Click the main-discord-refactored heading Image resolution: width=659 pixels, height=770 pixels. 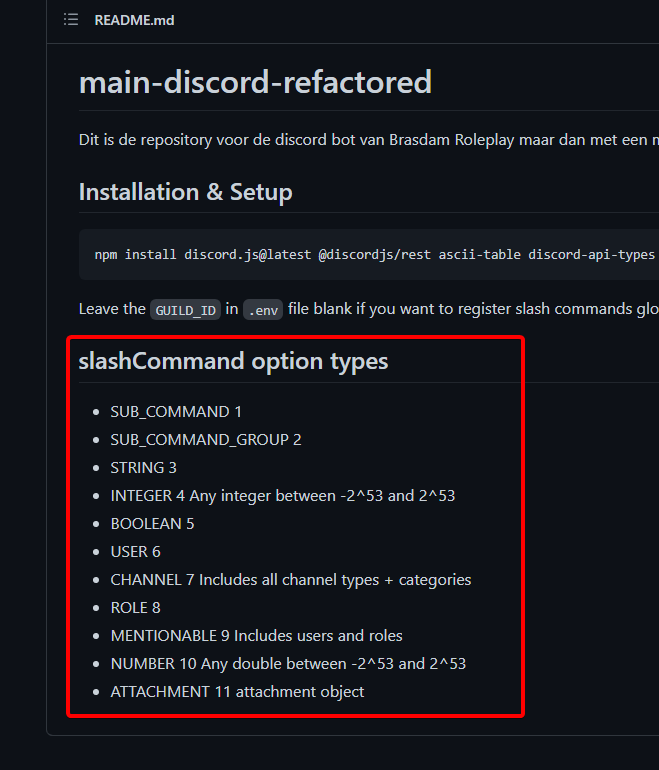(x=255, y=81)
